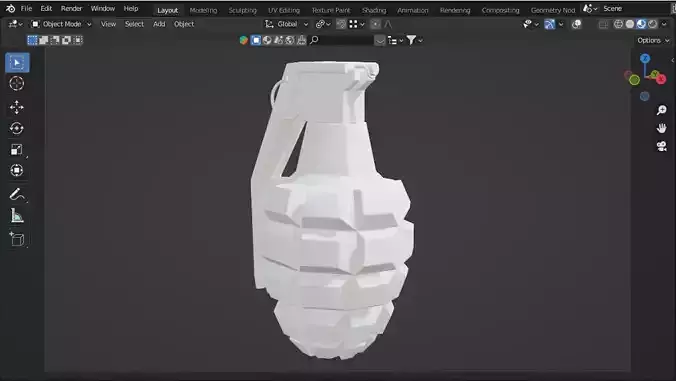Switch to the UV Editing workspace tab
Screen dimensions: 676x381
(284, 10)
